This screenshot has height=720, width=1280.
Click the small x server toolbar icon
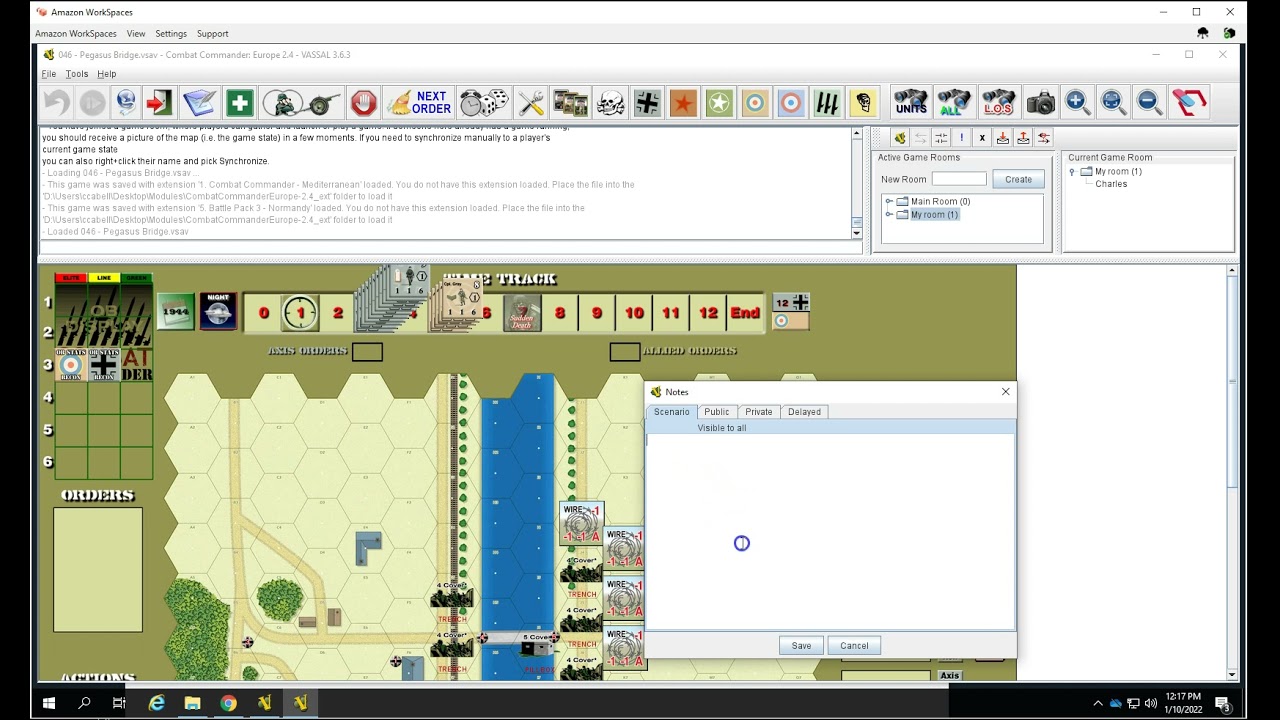982,138
